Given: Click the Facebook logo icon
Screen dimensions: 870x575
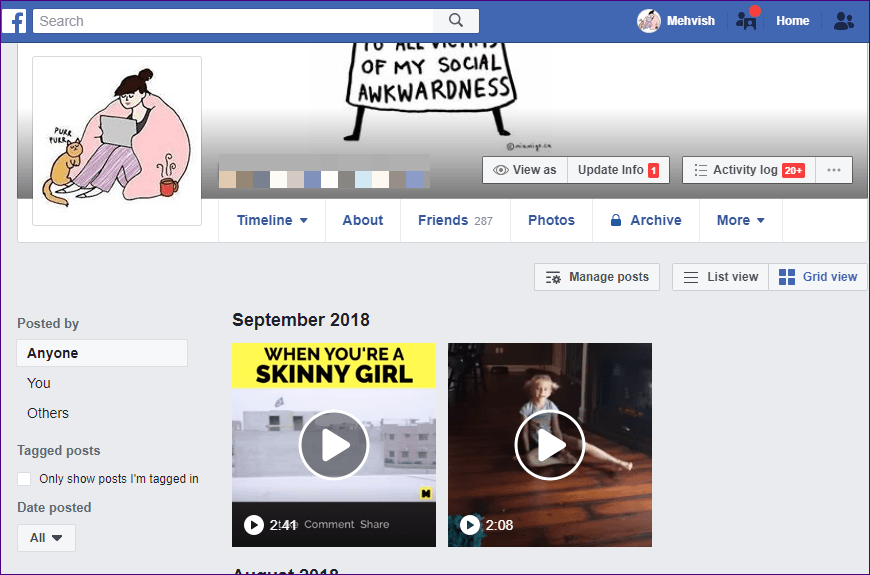Looking at the screenshot, I should click(x=14, y=21).
